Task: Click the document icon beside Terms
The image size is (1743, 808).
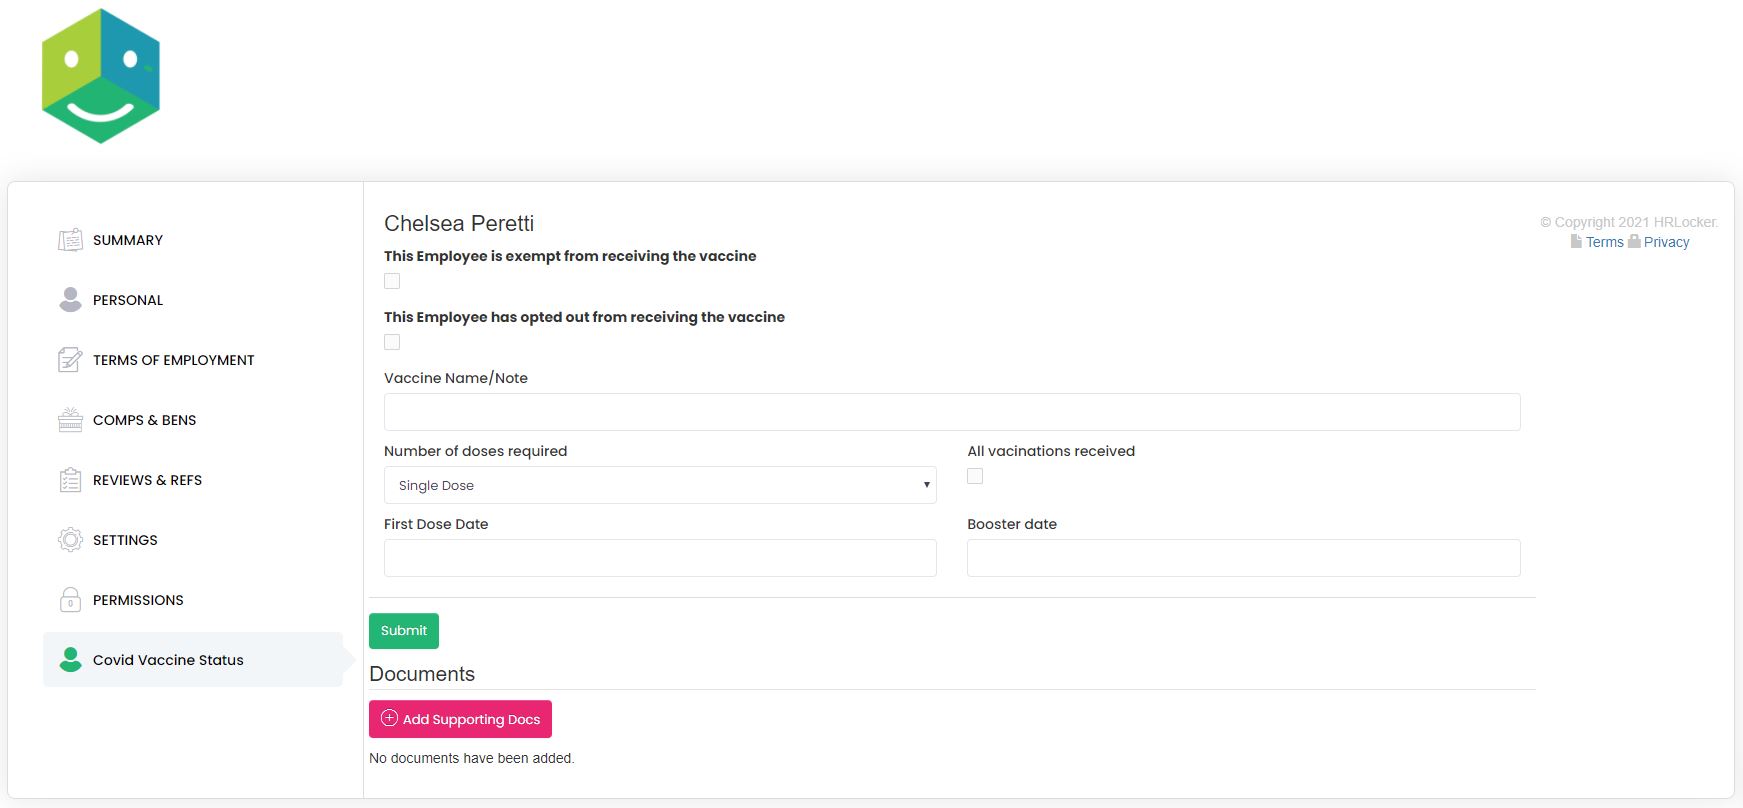Action: coord(1576,242)
